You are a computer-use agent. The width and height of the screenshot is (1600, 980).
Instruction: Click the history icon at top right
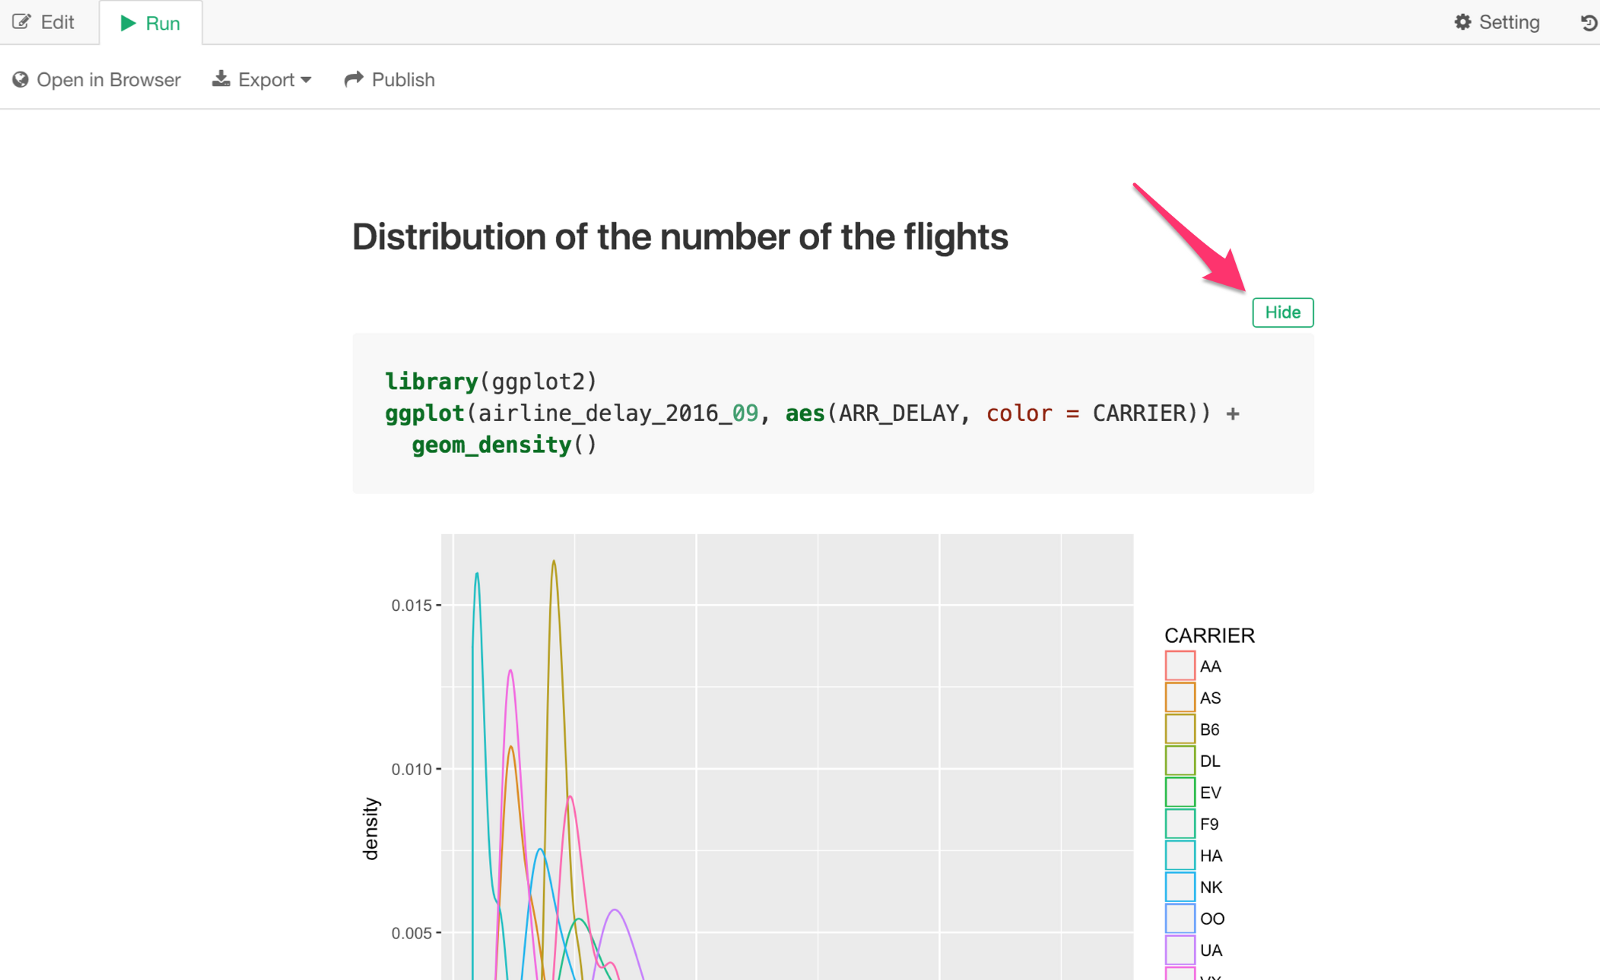click(1588, 22)
